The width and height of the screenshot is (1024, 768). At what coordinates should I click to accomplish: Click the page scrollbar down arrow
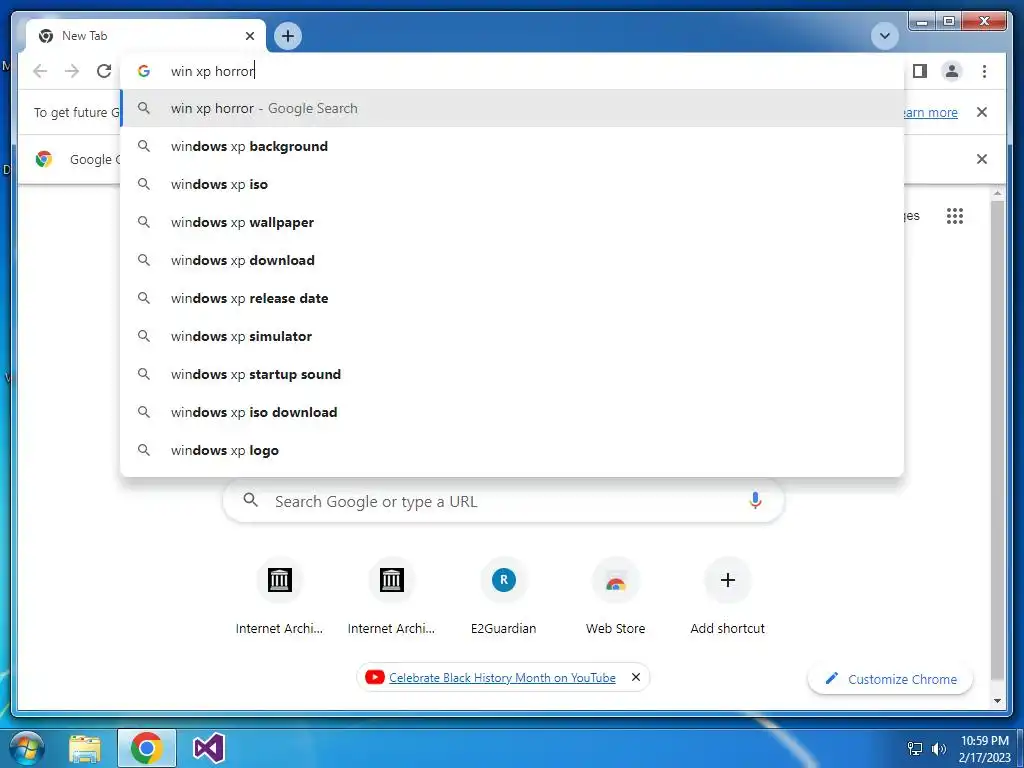(x=997, y=701)
